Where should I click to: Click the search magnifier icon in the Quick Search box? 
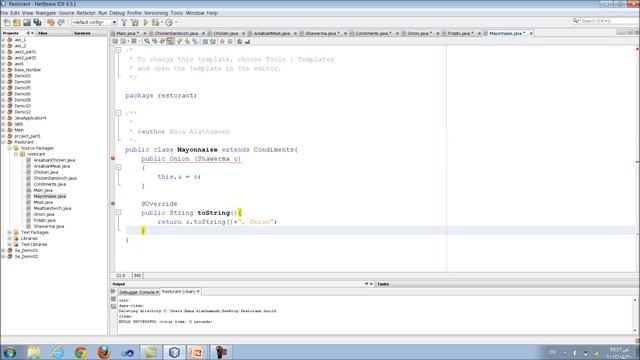(576, 20)
